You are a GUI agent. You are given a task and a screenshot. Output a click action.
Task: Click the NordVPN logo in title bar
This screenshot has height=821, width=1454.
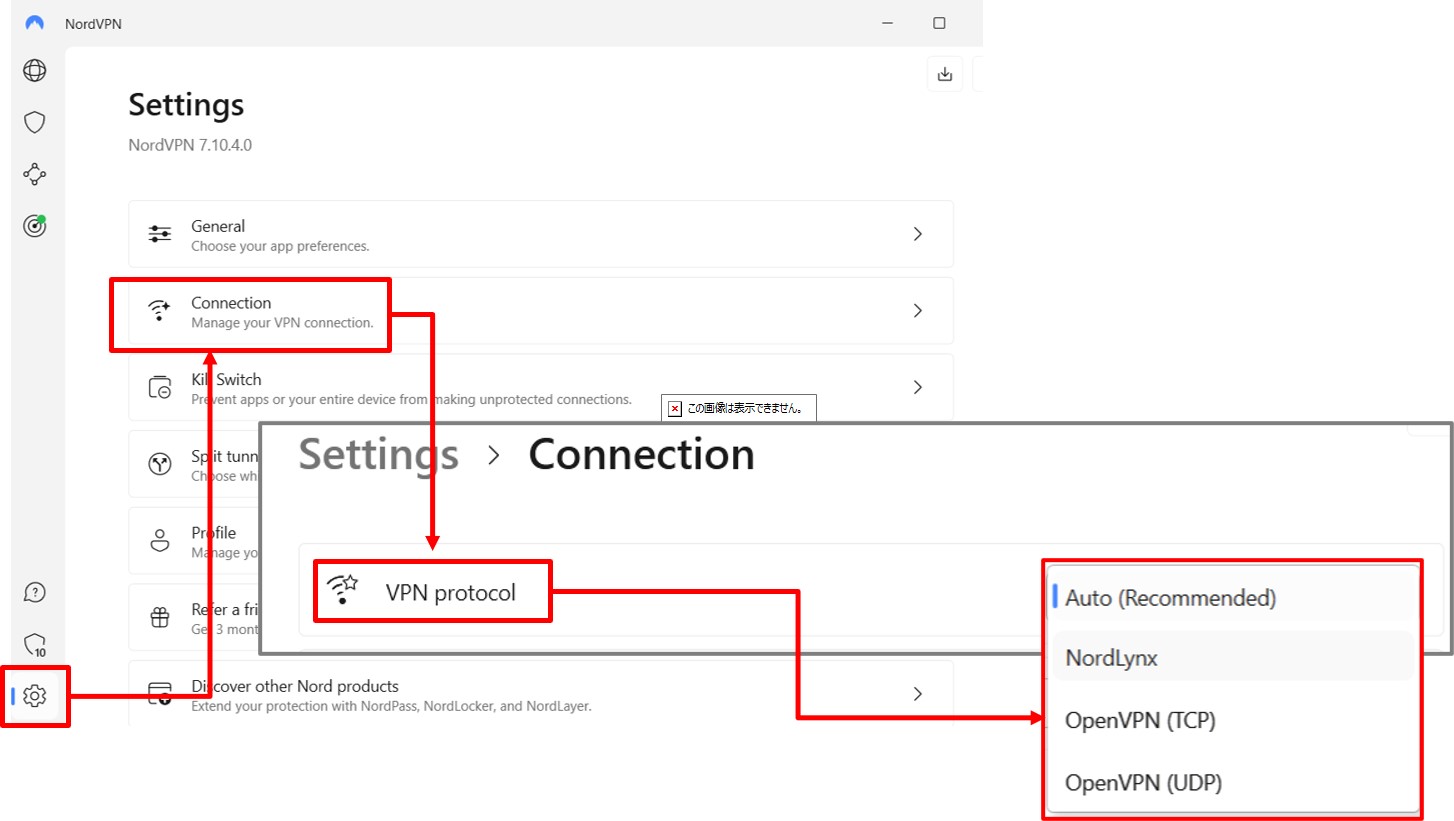point(35,23)
